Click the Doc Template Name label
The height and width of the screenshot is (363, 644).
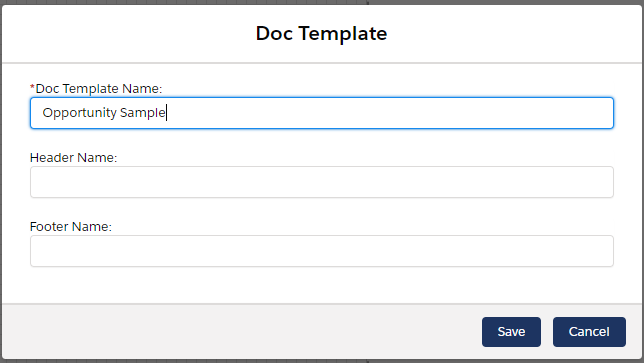(99, 89)
